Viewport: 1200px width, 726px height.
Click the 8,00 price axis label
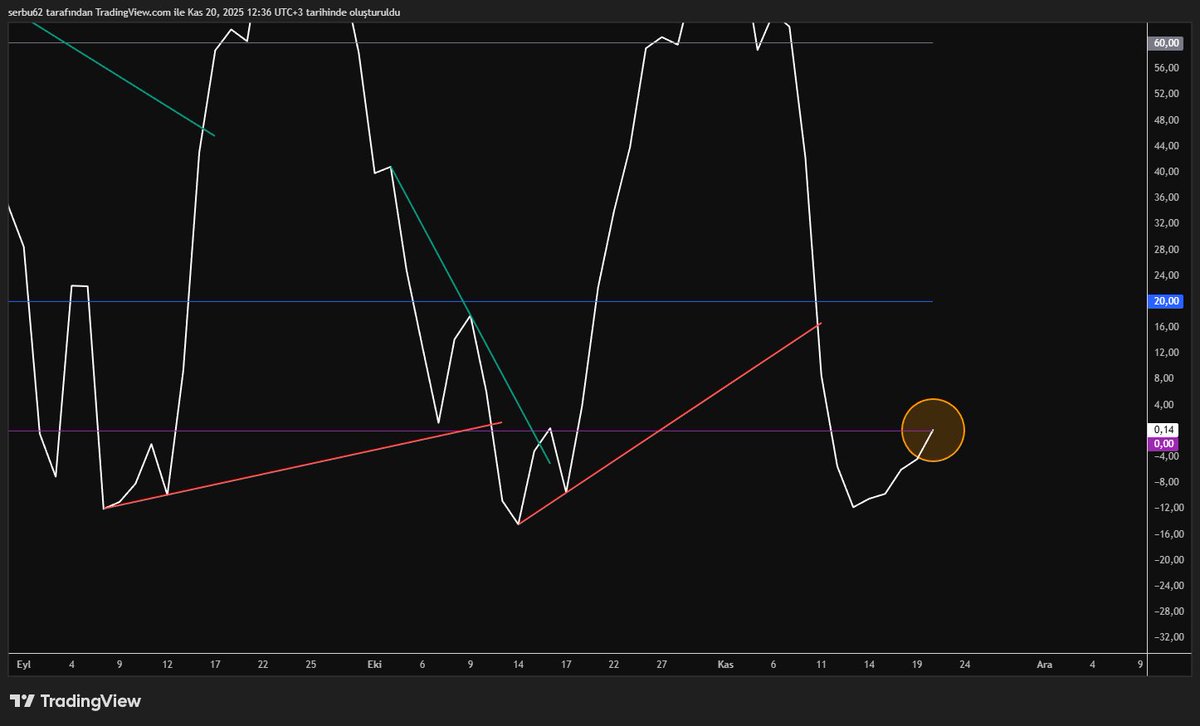tap(1166, 378)
